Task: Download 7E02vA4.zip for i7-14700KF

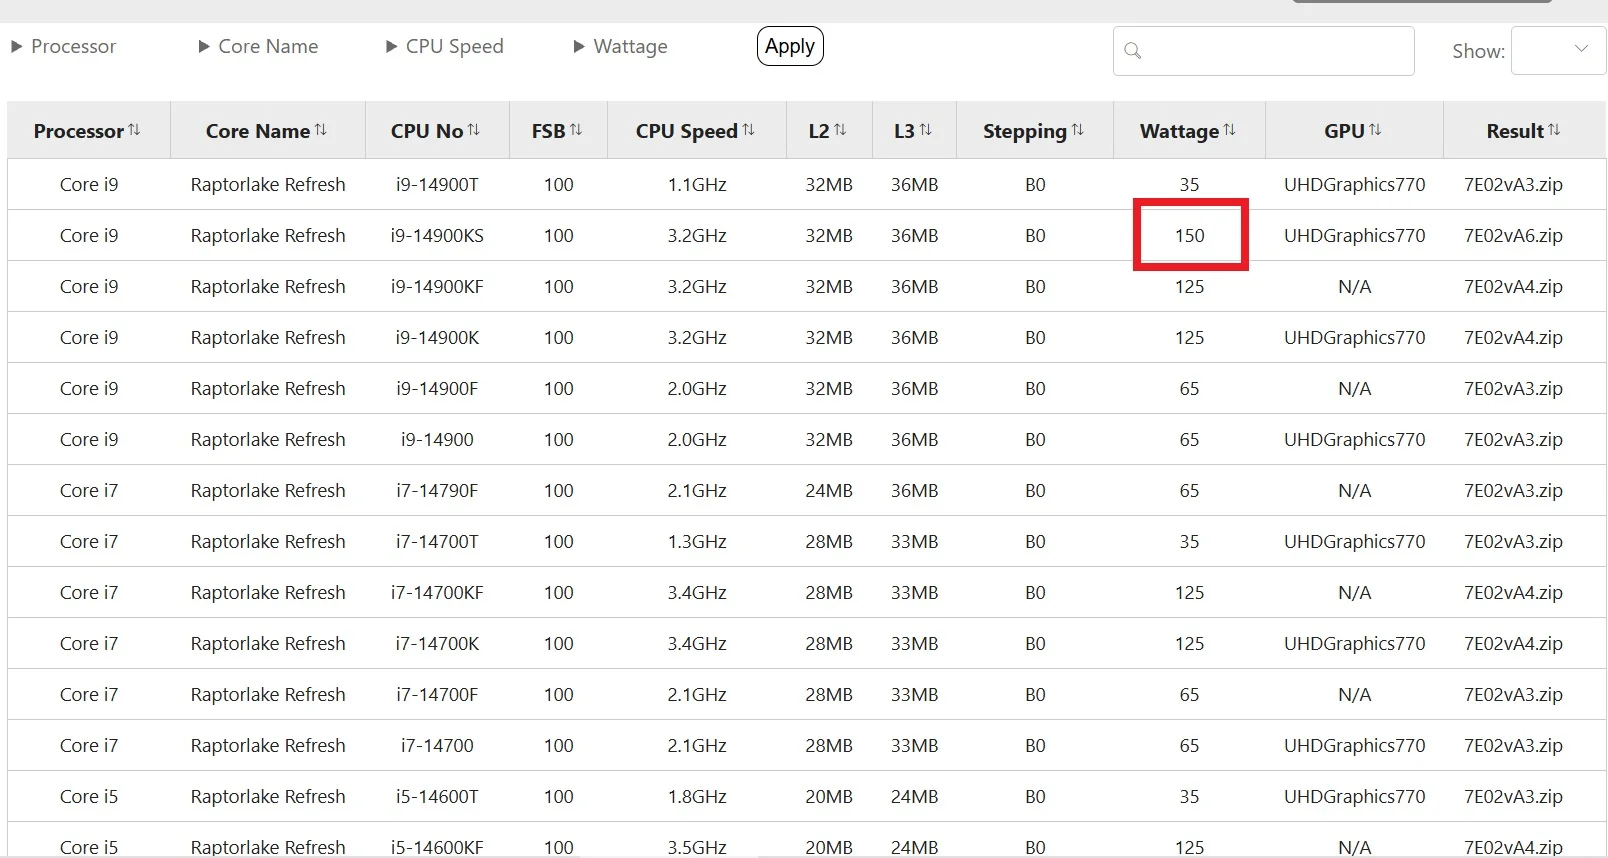Action: click(1513, 593)
